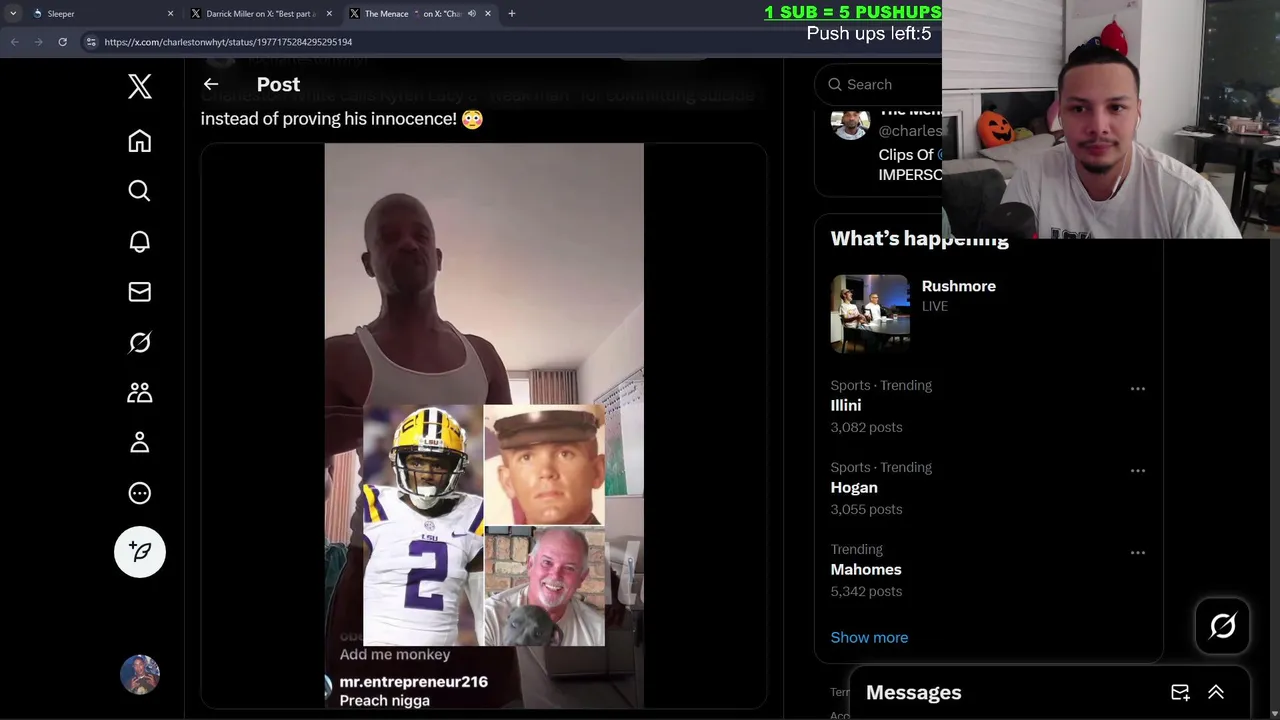Click the compose Post feather button
The image size is (1280, 720).
(x=140, y=552)
